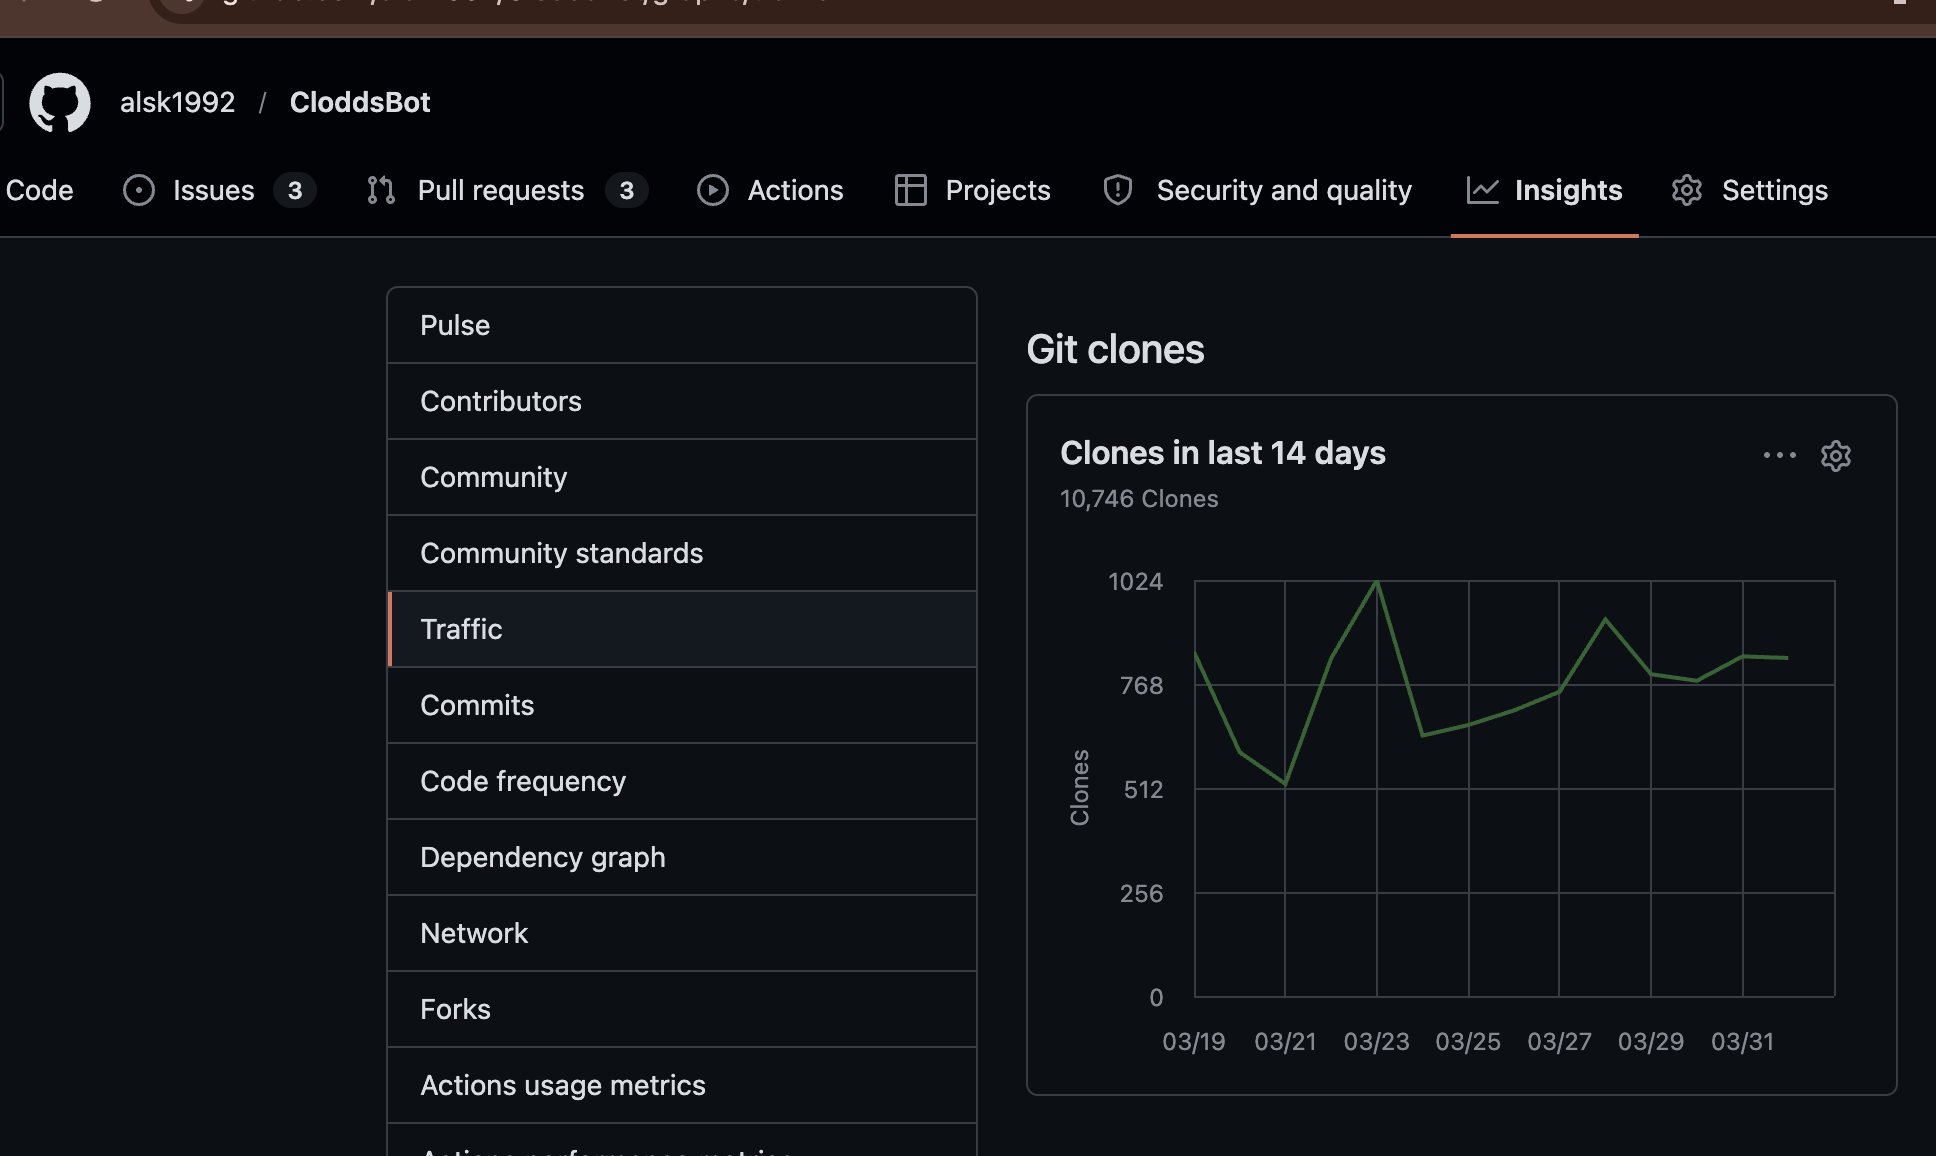Image resolution: width=1936 pixels, height=1156 pixels.
Task: Click the repository Settings gear icon
Action: click(1687, 190)
